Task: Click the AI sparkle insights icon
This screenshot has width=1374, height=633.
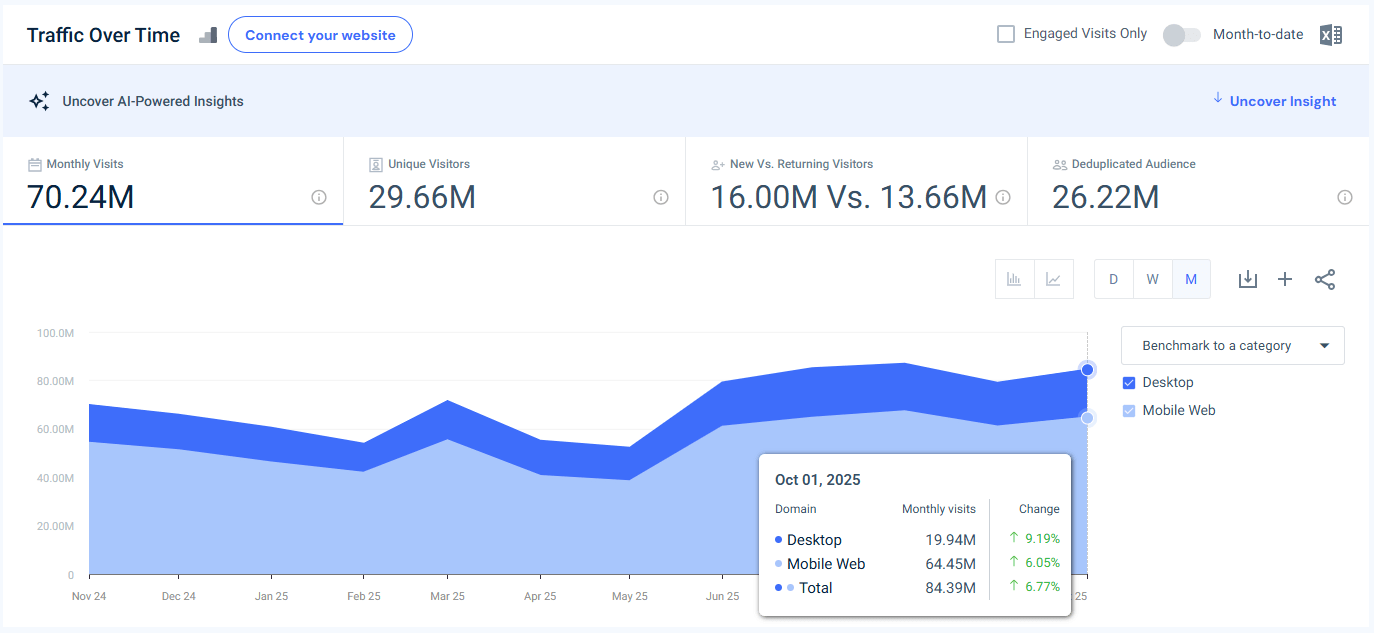Action: point(39,100)
